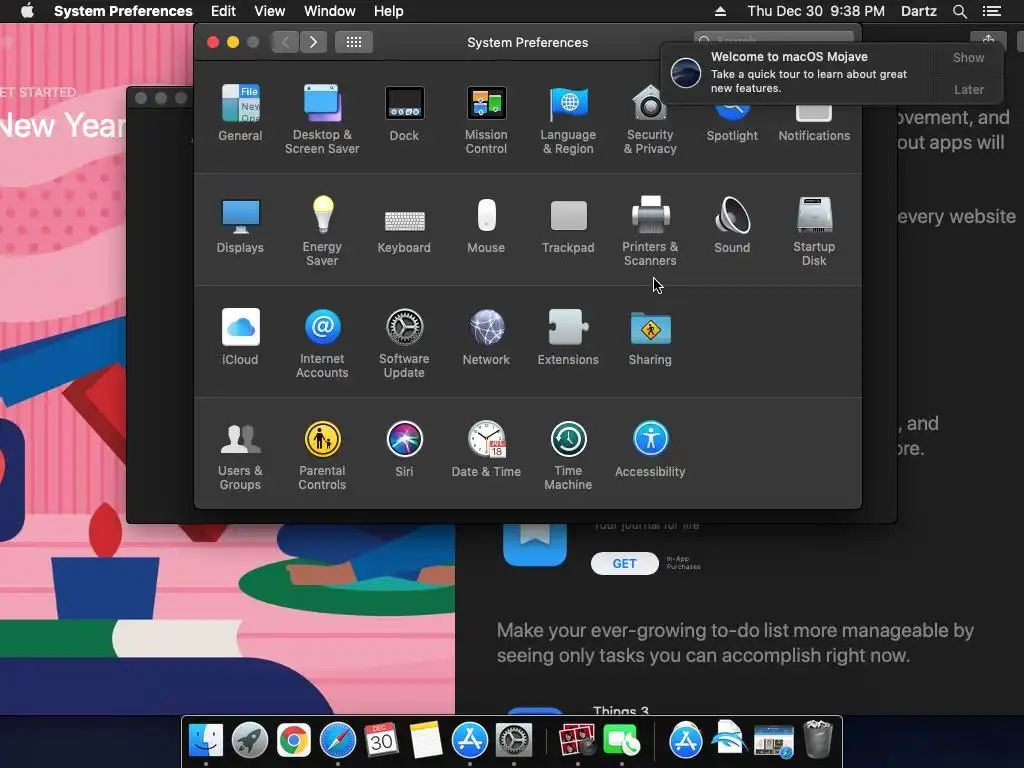The image size is (1024, 768).
Task: Open the General preferences pane
Action: point(240,113)
